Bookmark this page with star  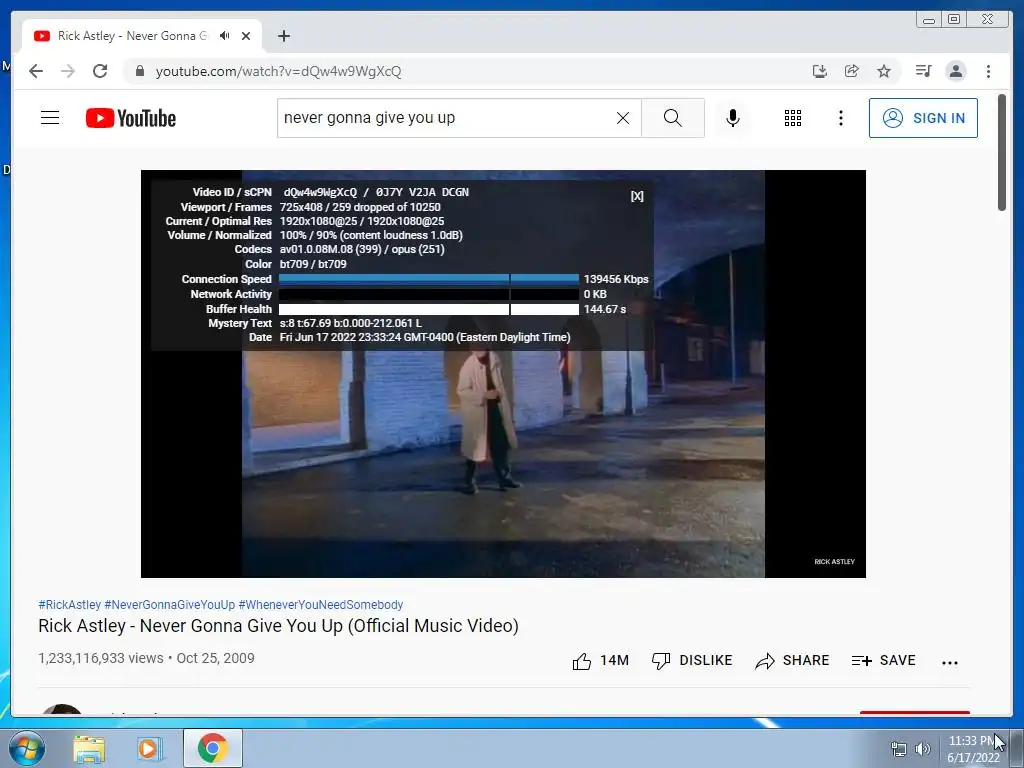(x=884, y=71)
